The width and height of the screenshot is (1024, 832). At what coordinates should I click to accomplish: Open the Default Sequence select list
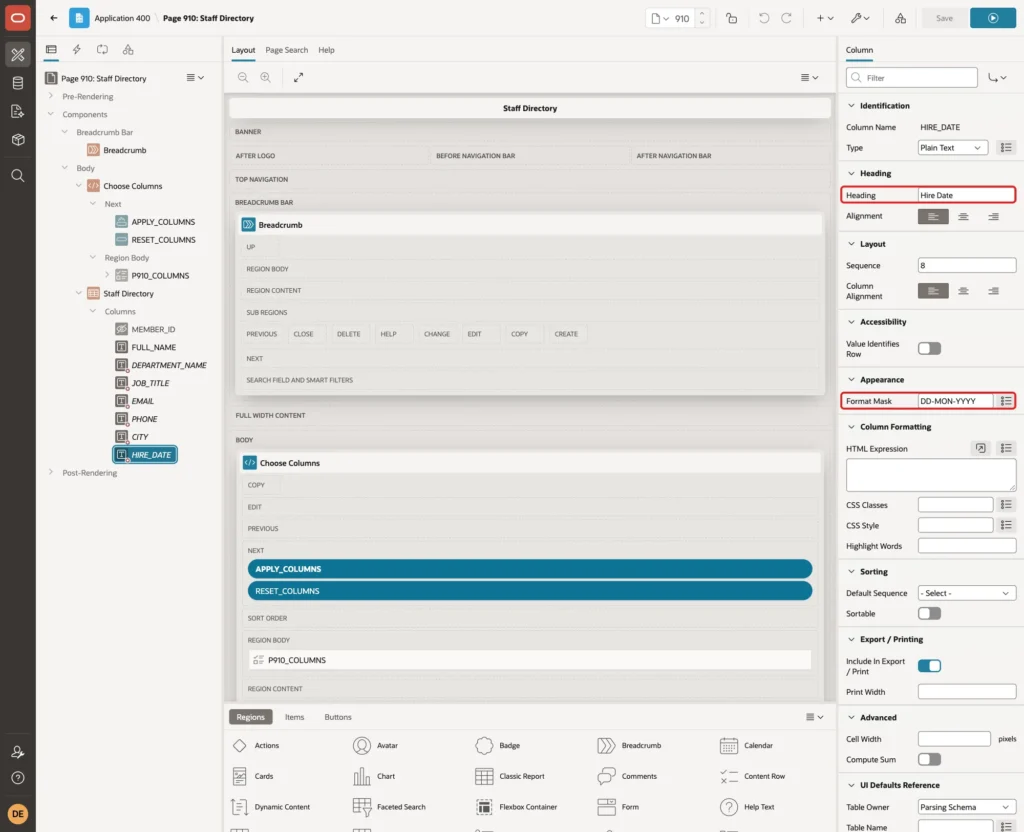(967, 593)
